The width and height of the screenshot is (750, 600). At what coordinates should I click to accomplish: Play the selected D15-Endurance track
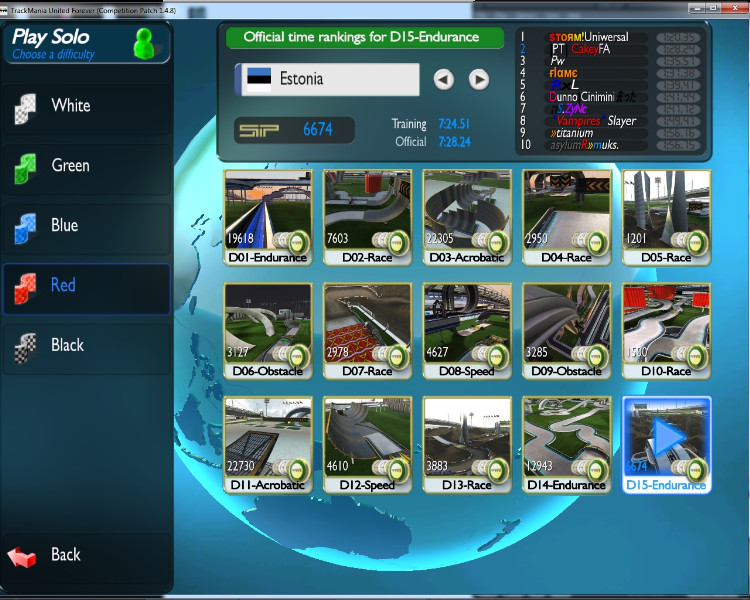click(x=666, y=437)
